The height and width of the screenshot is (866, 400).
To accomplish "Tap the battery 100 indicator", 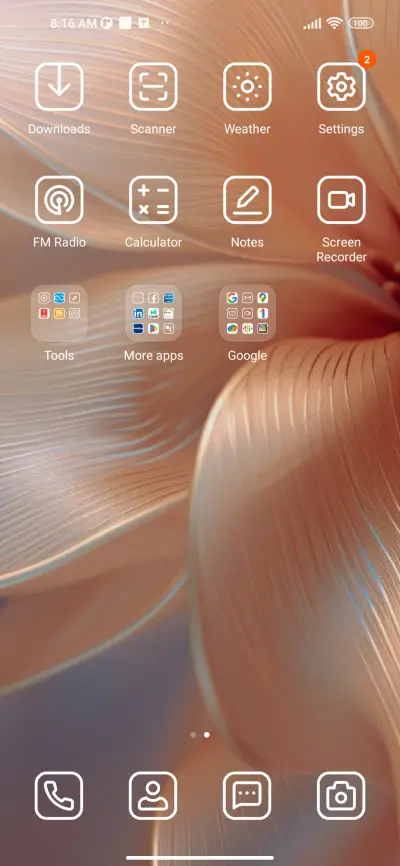I will 361,23.
